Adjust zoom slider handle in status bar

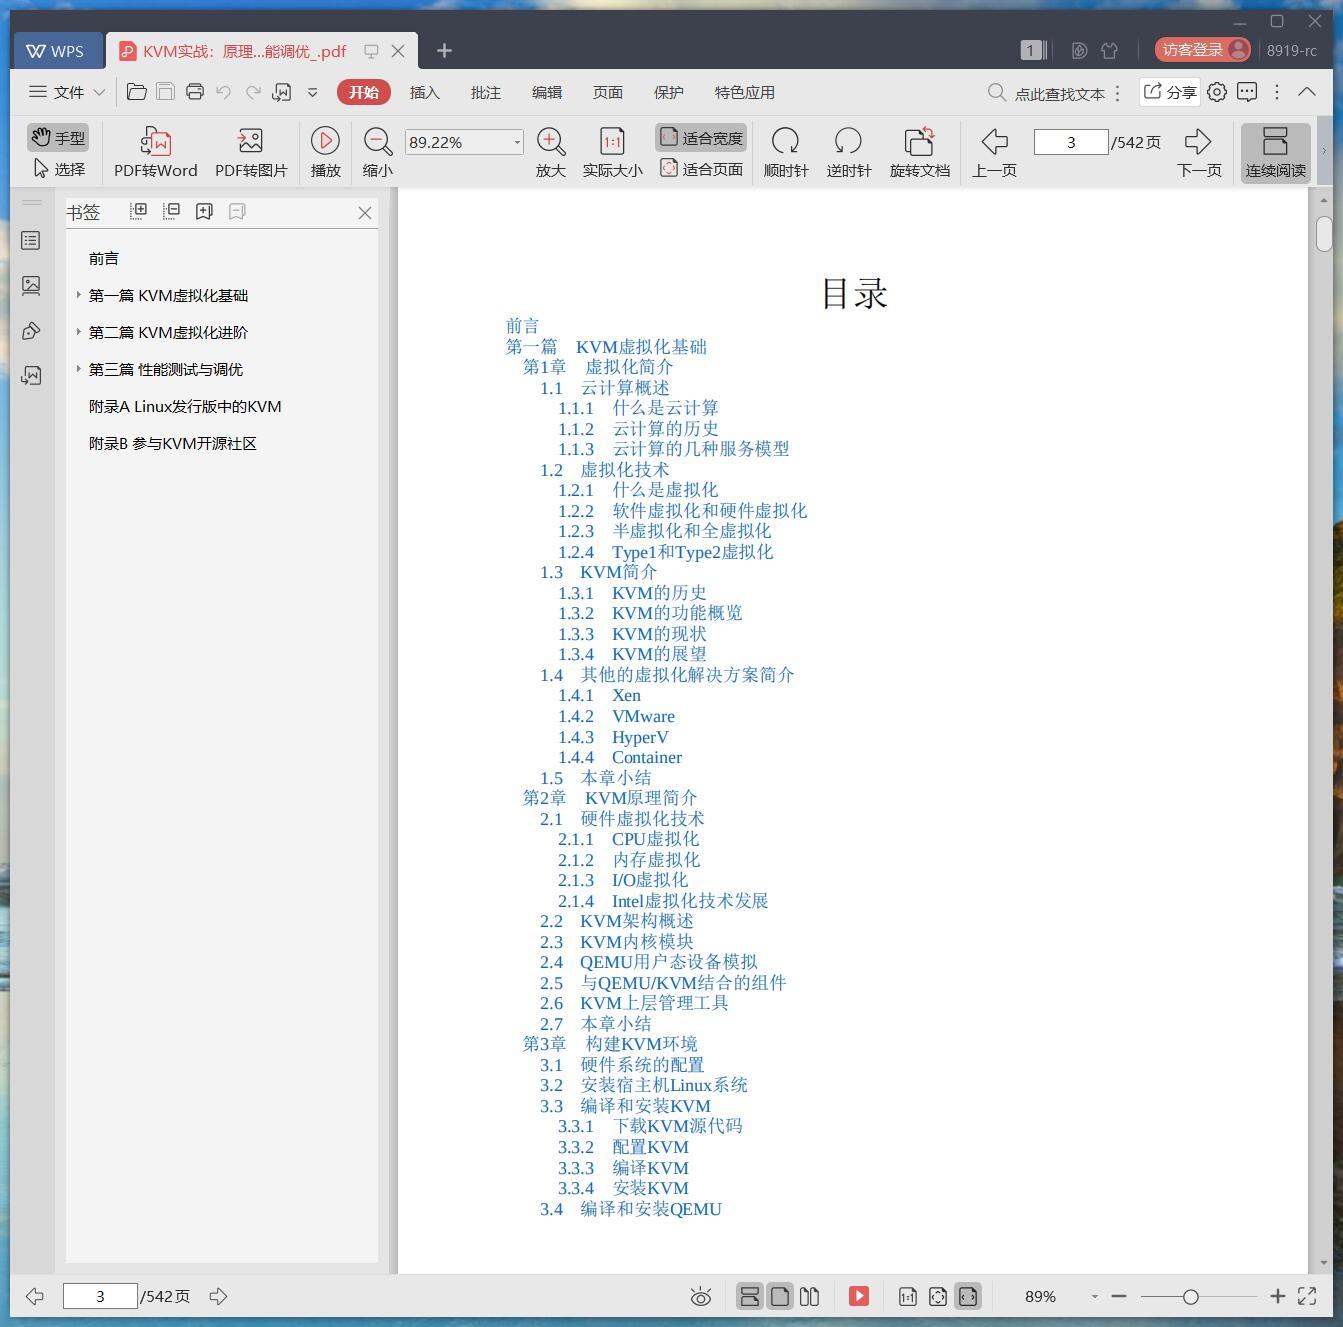pyautogui.click(x=1190, y=1296)
